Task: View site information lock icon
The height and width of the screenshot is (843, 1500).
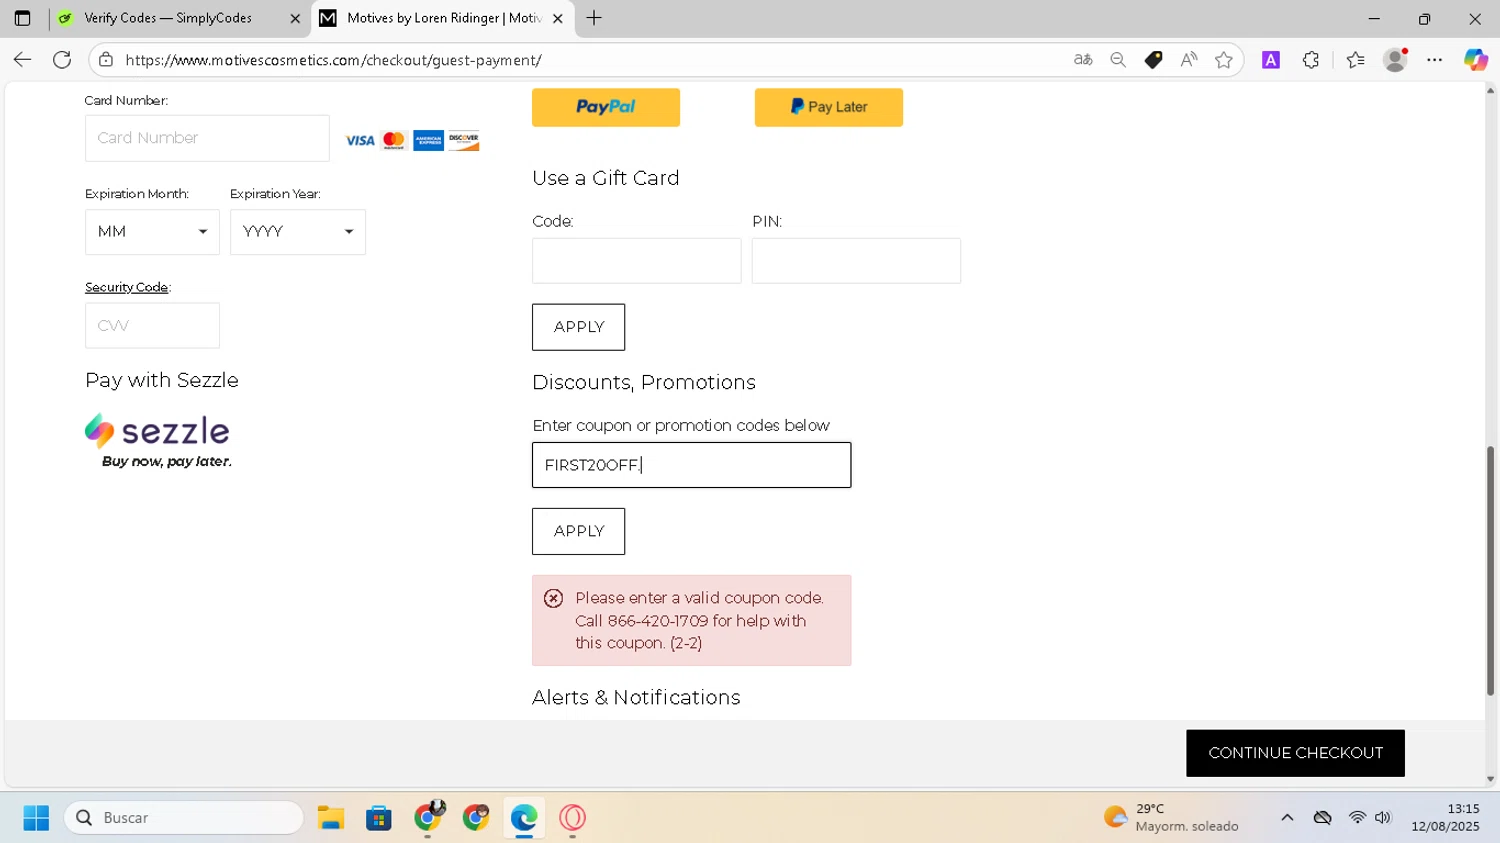Action: (x=106, y=60)
